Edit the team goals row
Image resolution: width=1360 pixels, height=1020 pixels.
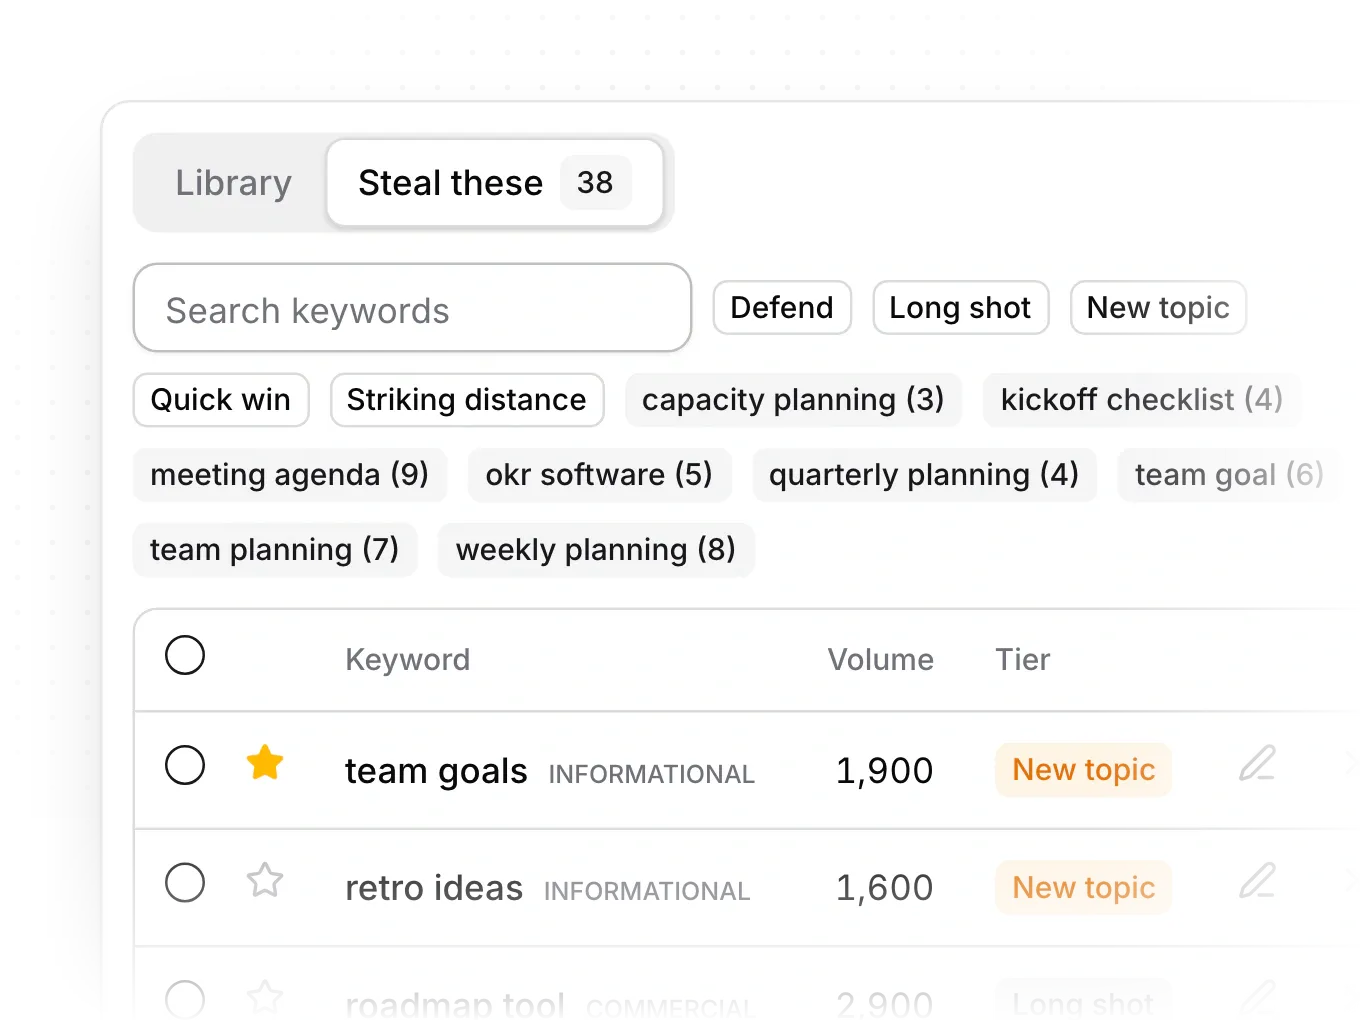[x=1257, y=764]
